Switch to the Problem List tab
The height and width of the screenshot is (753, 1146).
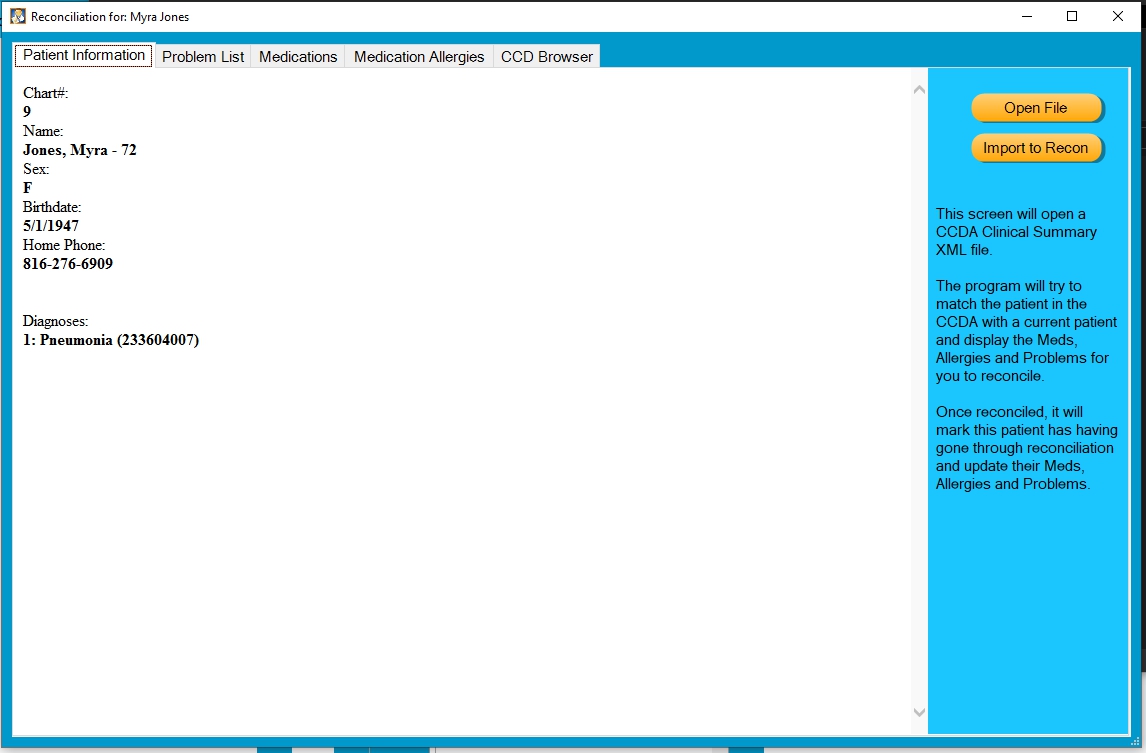point(202,56)
